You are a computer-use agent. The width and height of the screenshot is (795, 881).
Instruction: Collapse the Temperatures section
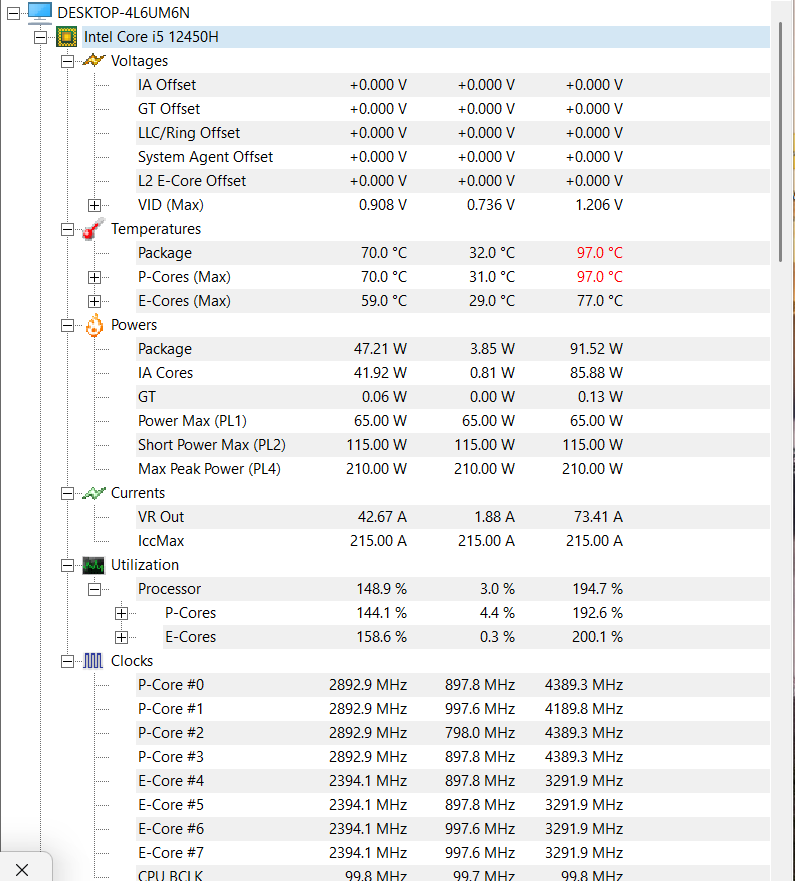coord(67,229)
